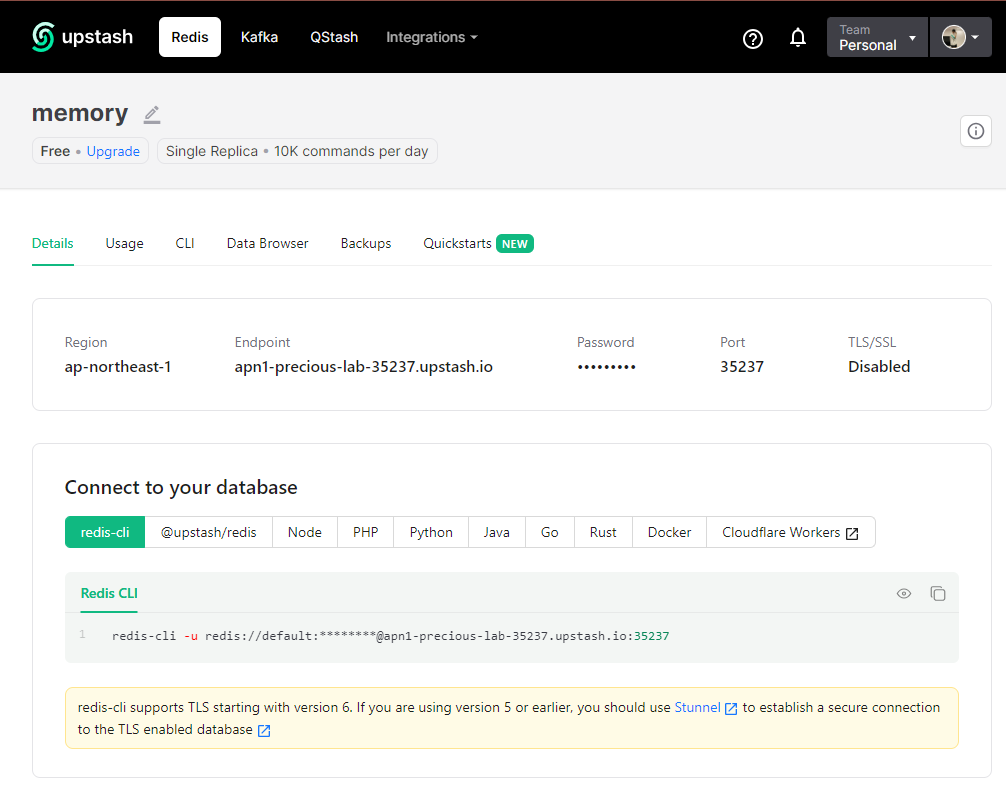Image resolution: width=1006 pixels, height=786 pixels.
Task: Open the user account dropdown arrow
Action: coord(975,37)
